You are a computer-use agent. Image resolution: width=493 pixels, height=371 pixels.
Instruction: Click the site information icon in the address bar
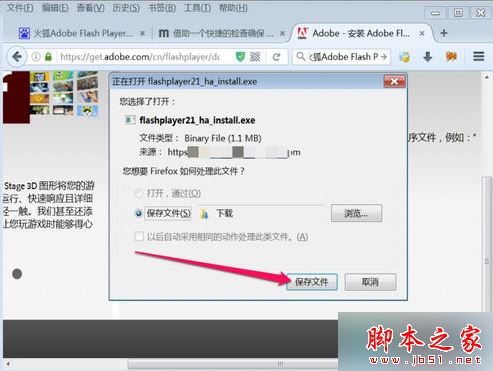(36, 57)
